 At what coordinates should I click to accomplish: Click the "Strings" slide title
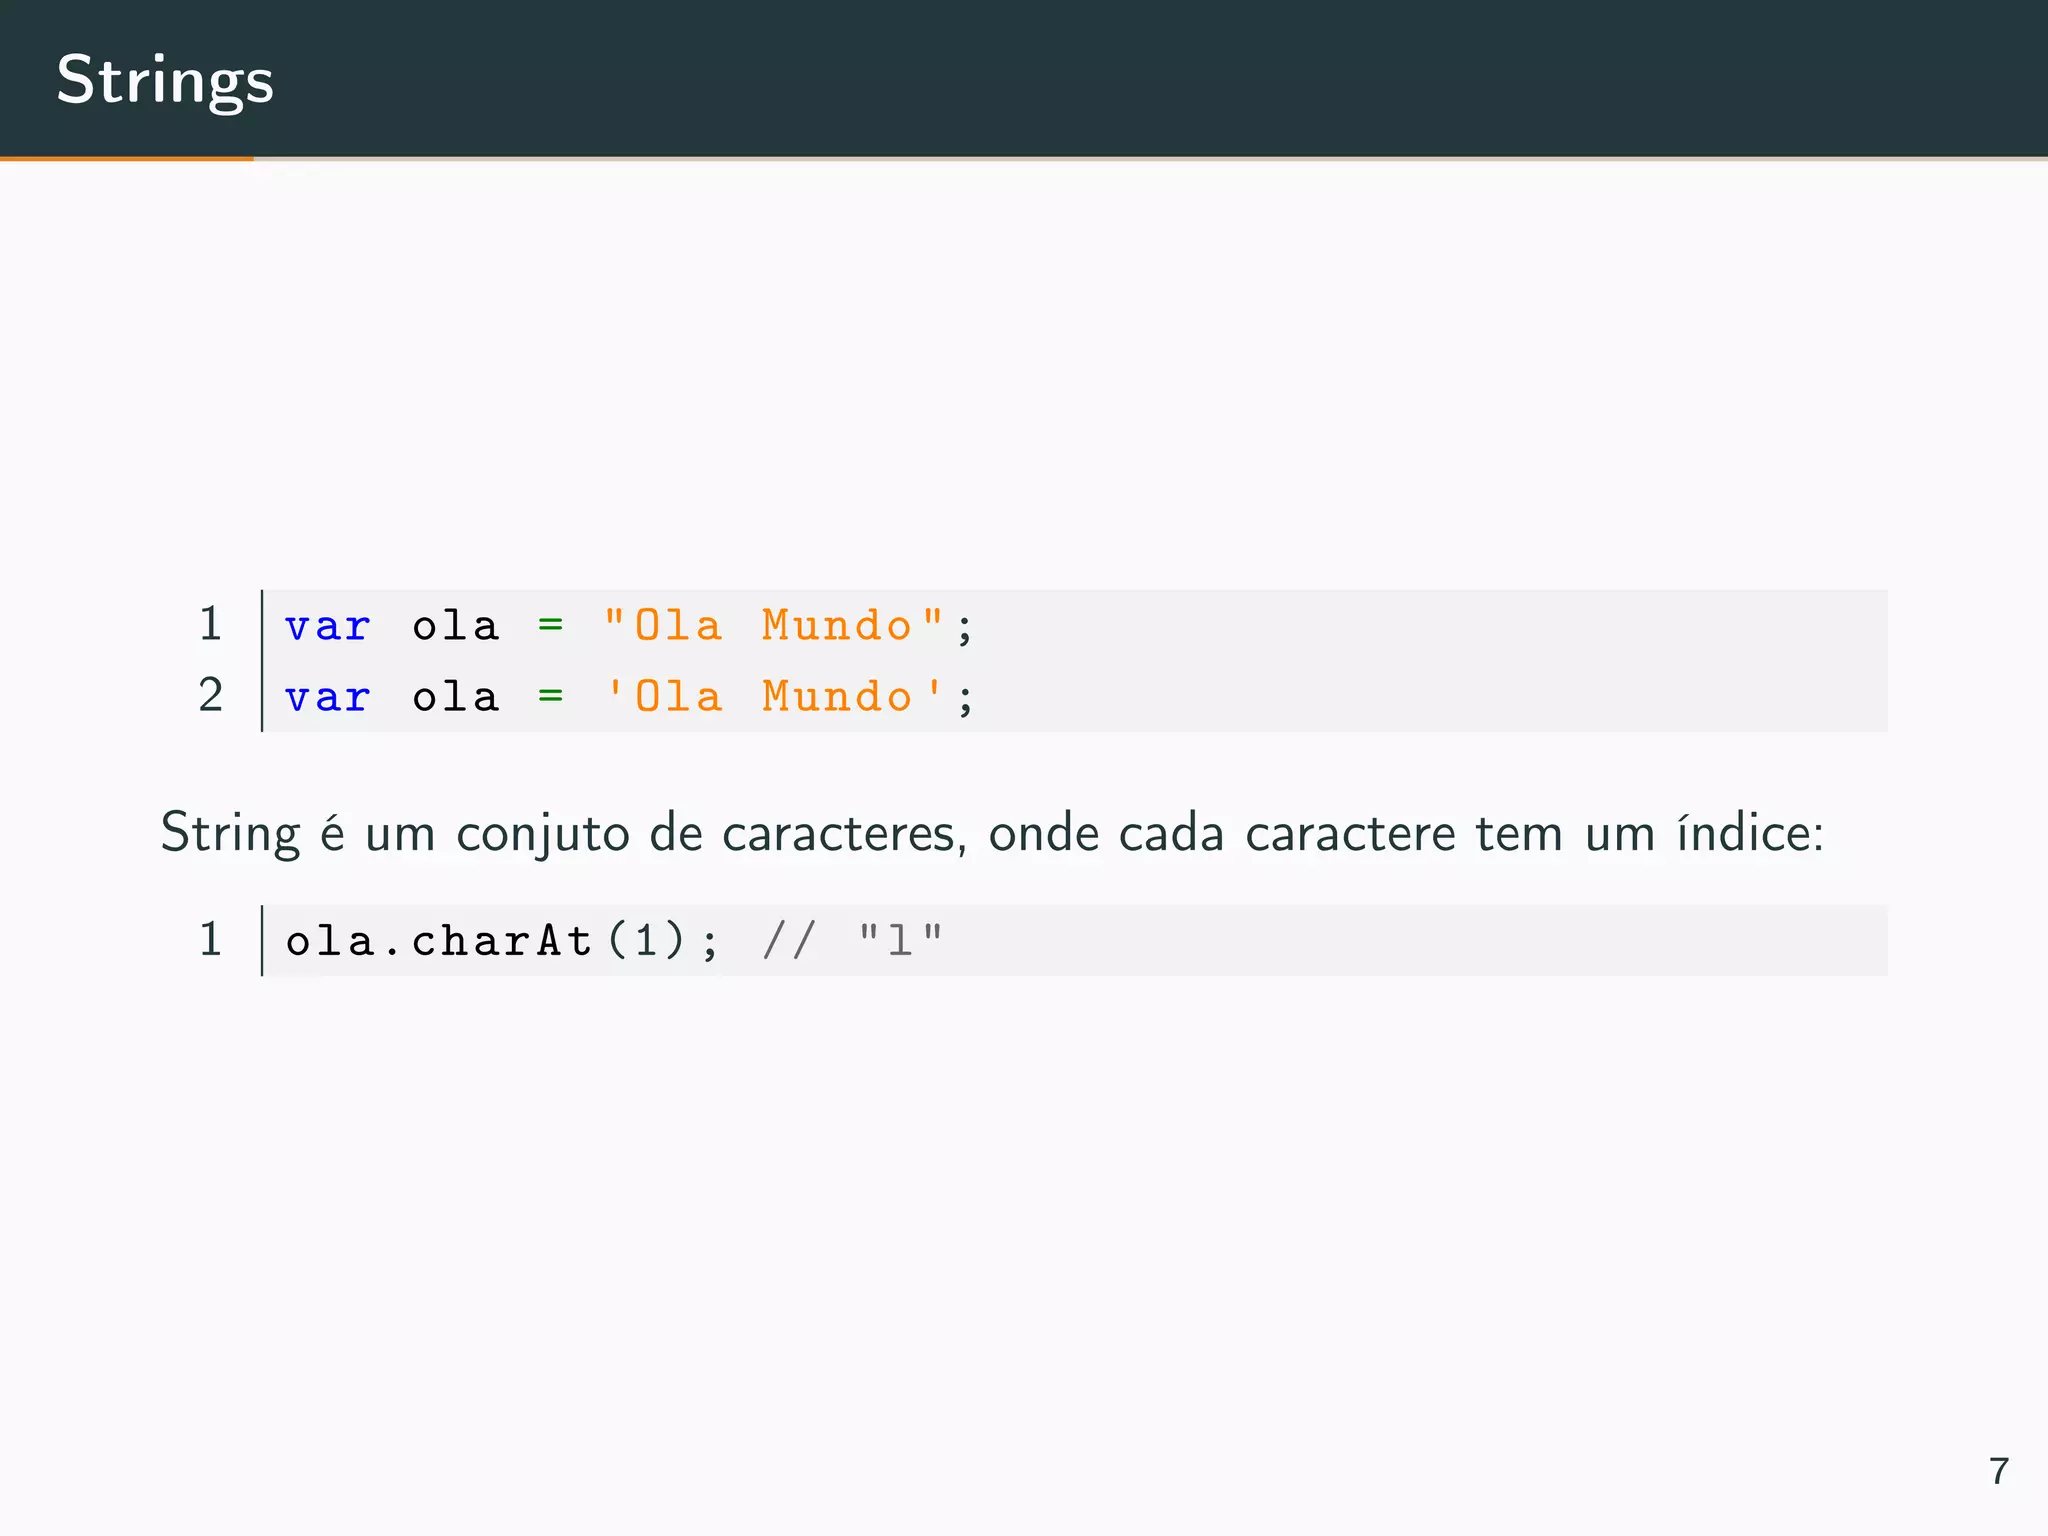165,80
